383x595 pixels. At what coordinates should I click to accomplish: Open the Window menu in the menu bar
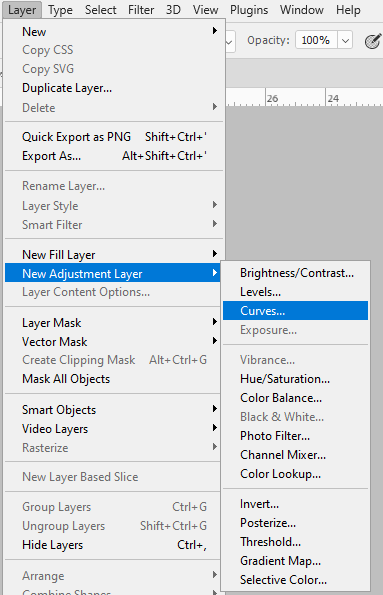point(302,10)
